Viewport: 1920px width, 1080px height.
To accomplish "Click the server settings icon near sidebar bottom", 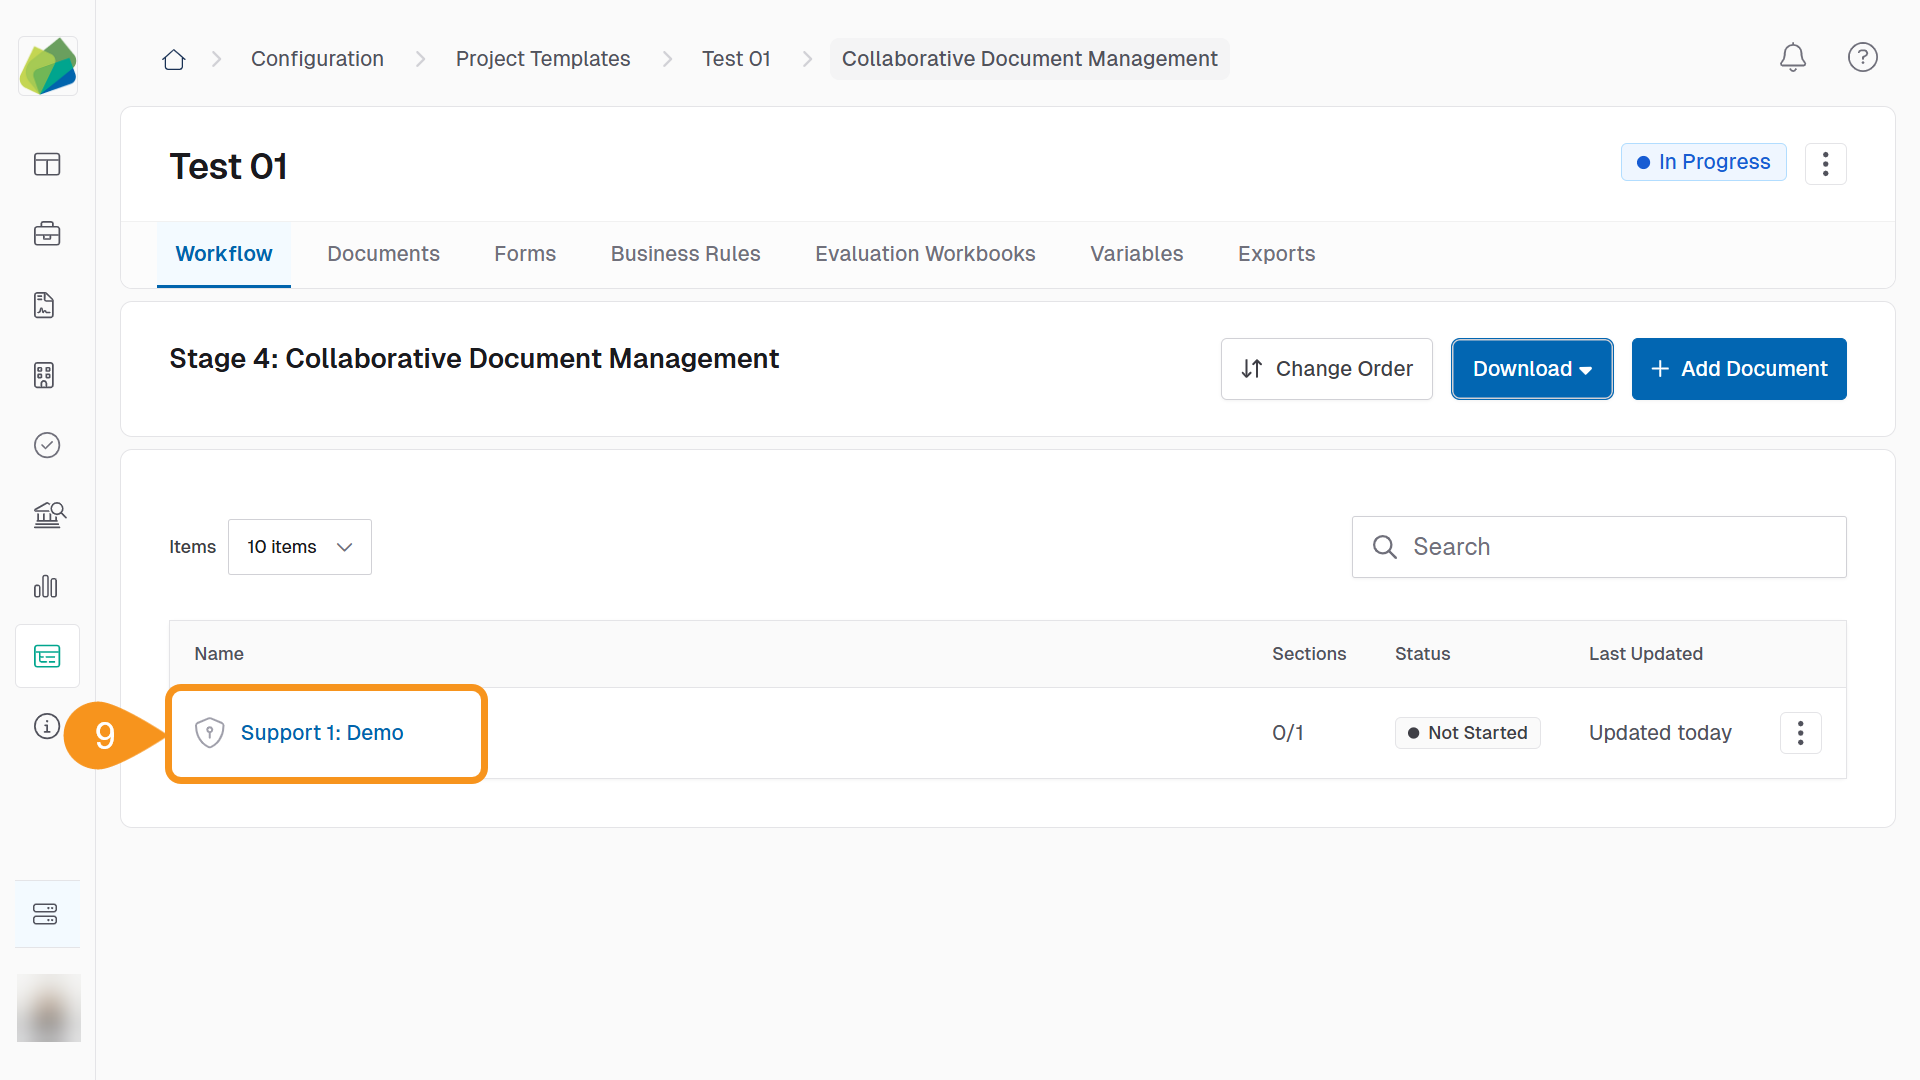I will (46, 913).
